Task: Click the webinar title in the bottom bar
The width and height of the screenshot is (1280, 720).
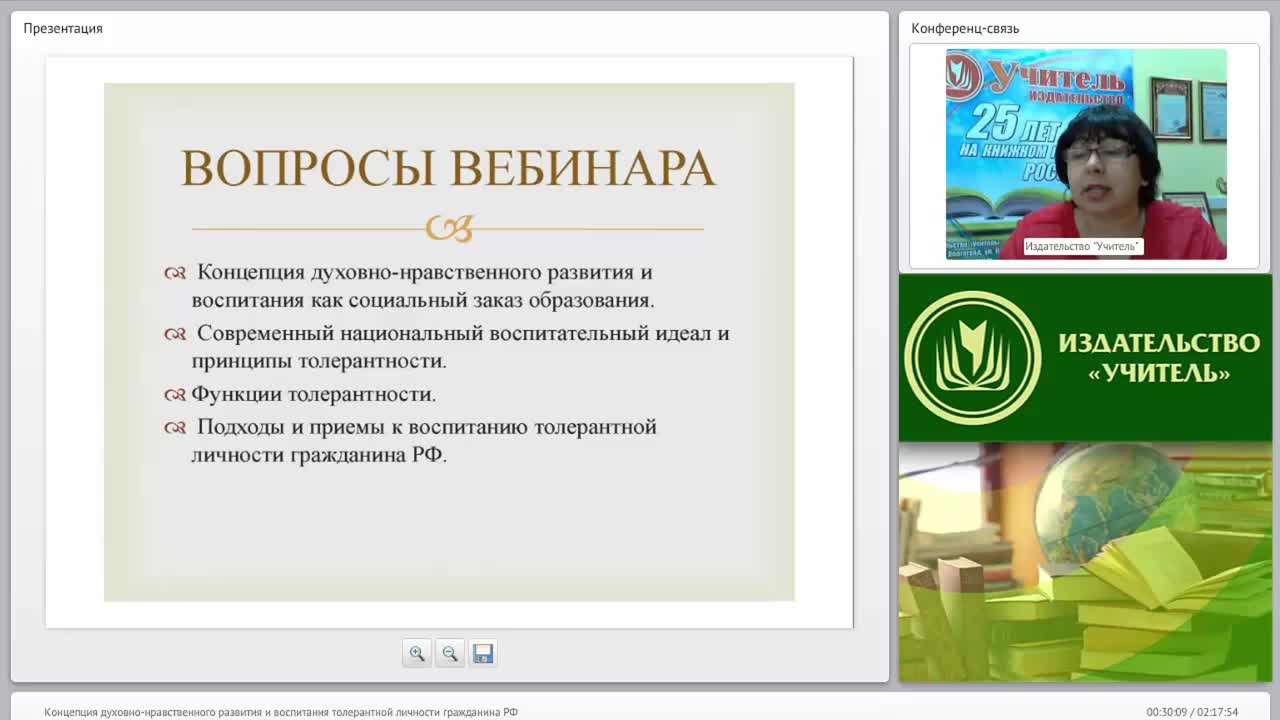Action: coord(281,712)
